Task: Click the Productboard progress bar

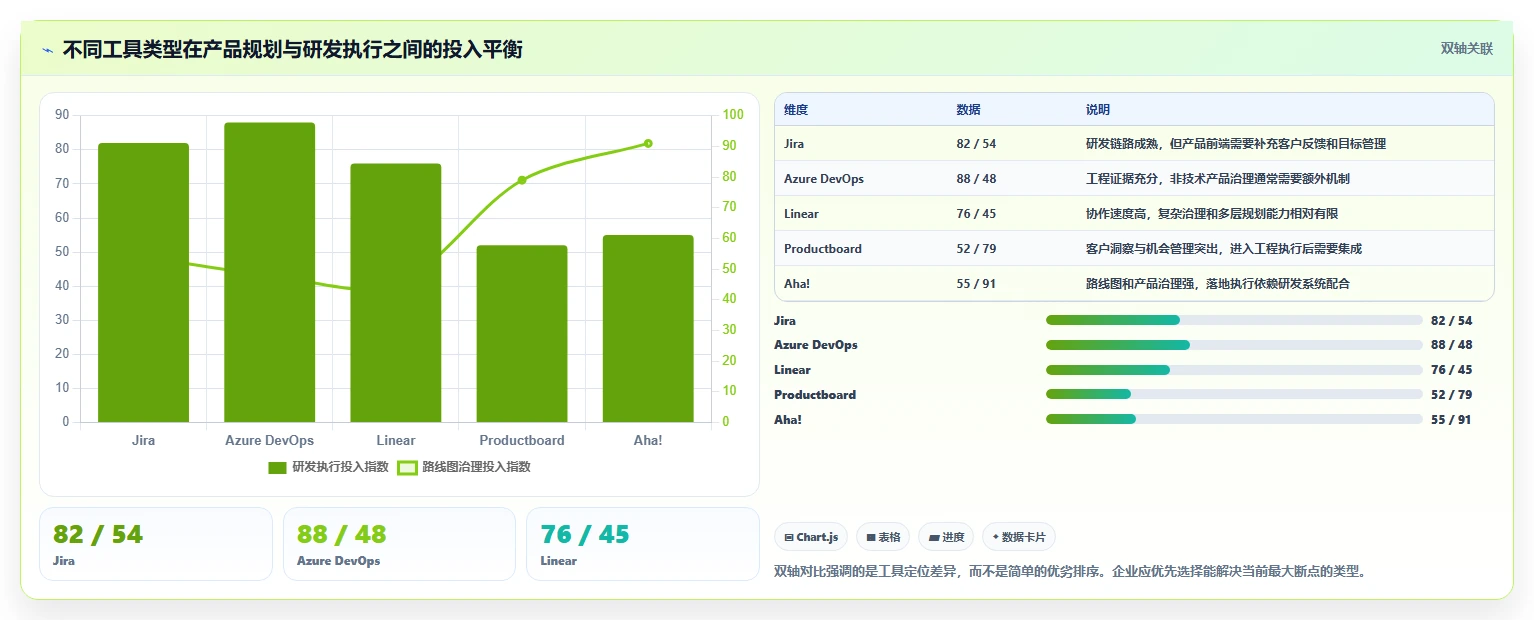Action: coord(1234,395)
